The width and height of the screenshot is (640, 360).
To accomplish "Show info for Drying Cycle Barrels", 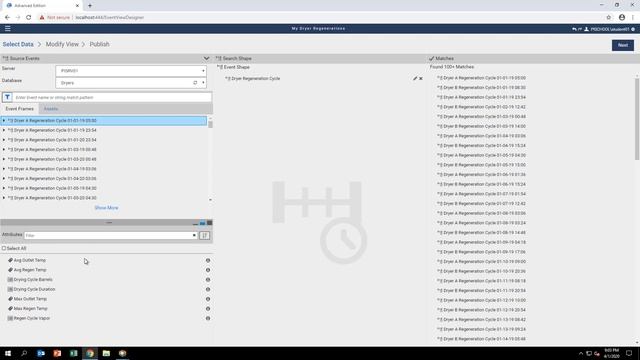I will tap(208, 280).
